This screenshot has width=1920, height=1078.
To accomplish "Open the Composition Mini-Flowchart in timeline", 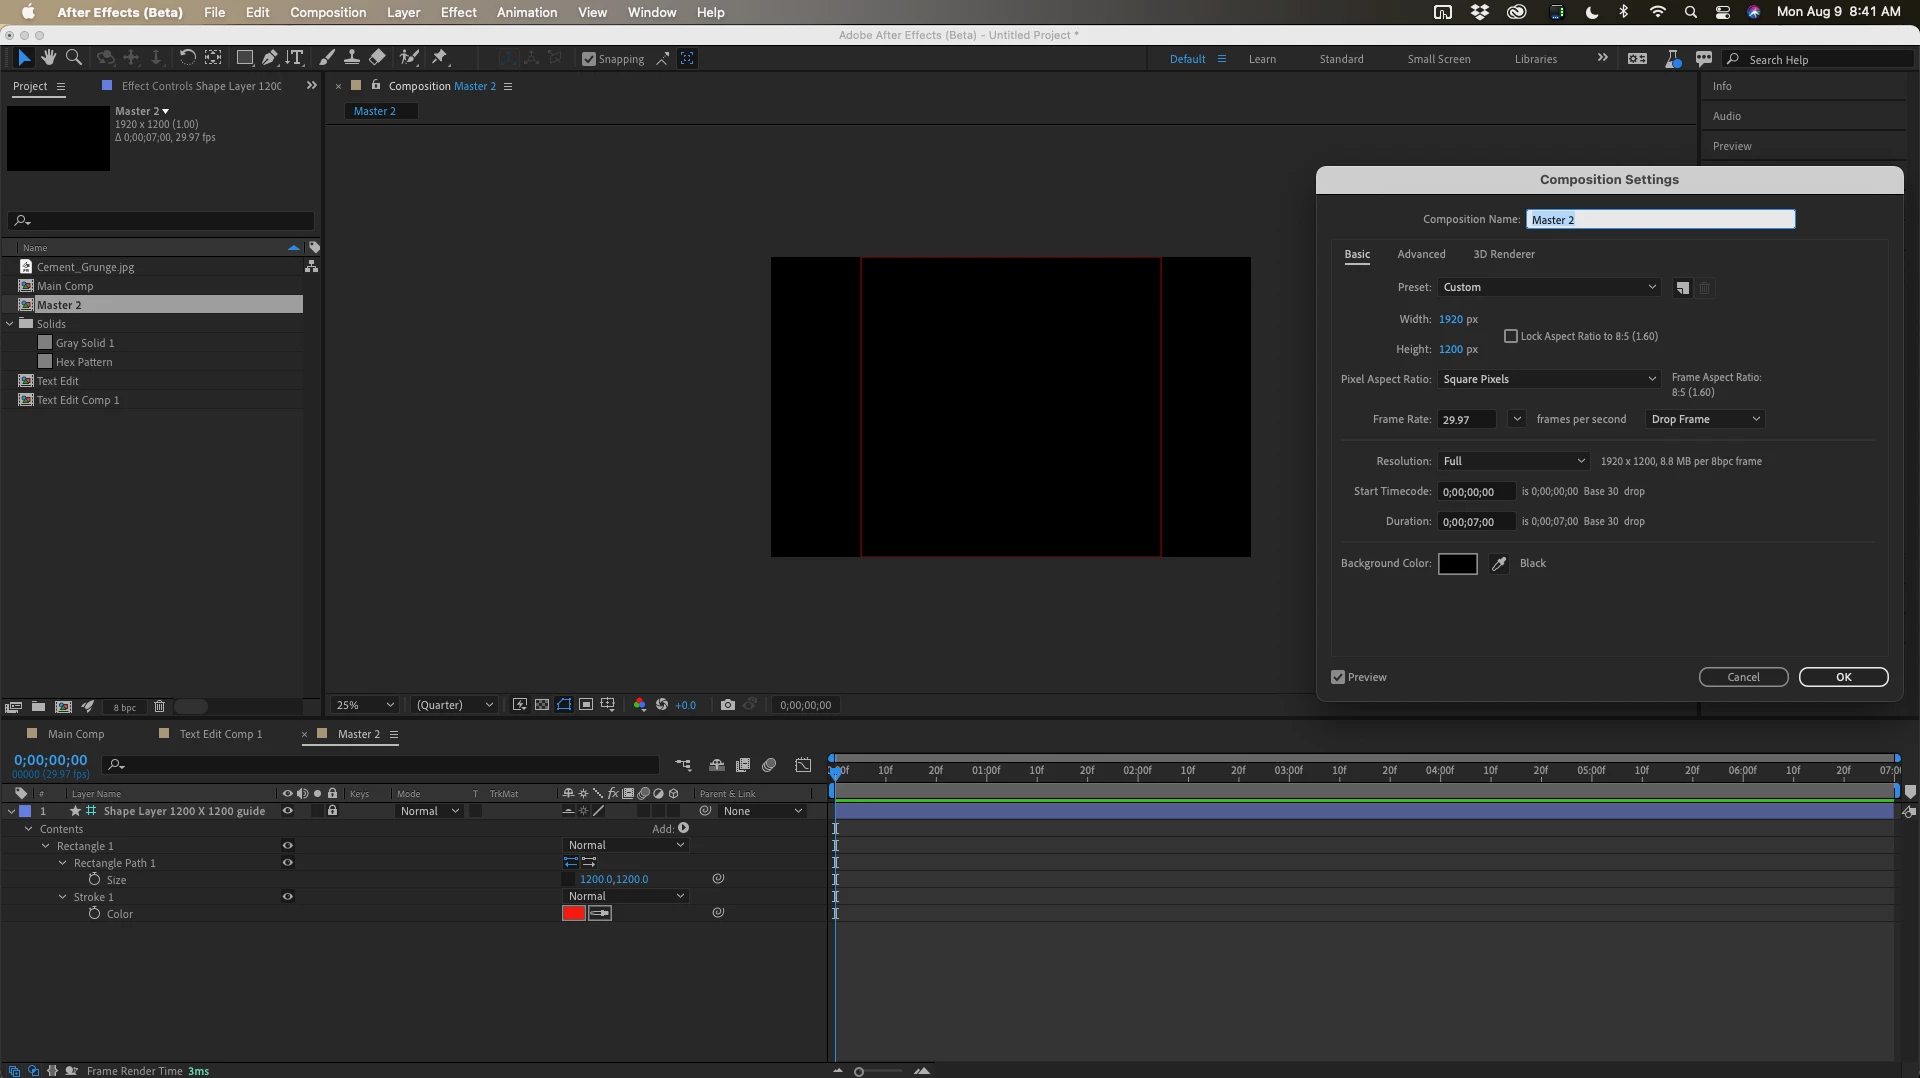I will pyautogui.click(x=683, y=765).
